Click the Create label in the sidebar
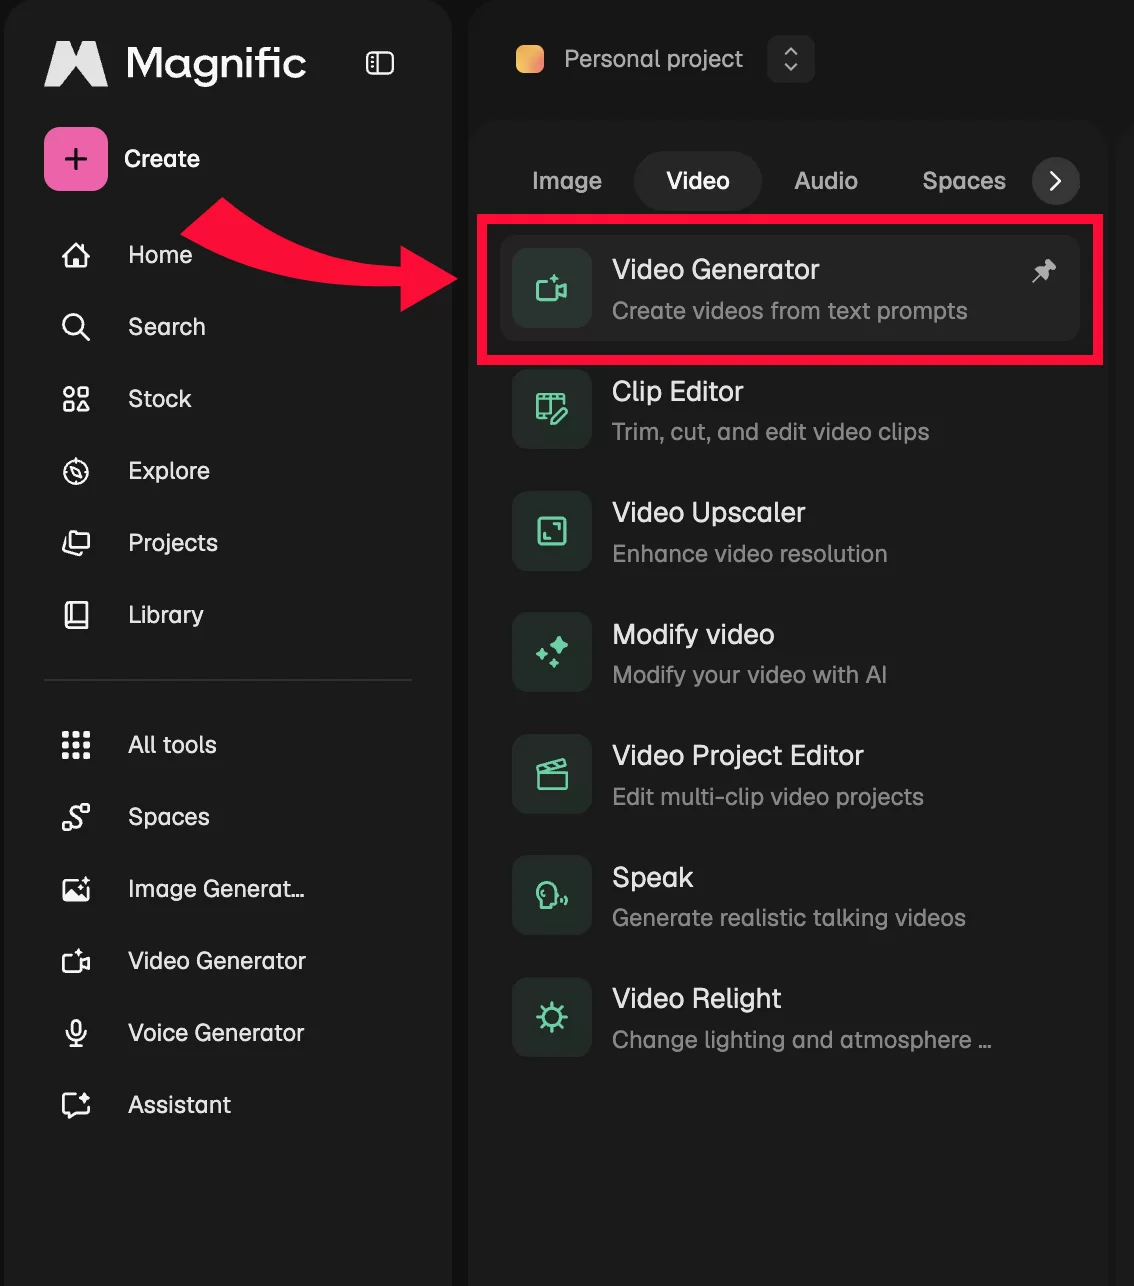The width and height of the screenshot is (1134, 1286). click(162, 159)
